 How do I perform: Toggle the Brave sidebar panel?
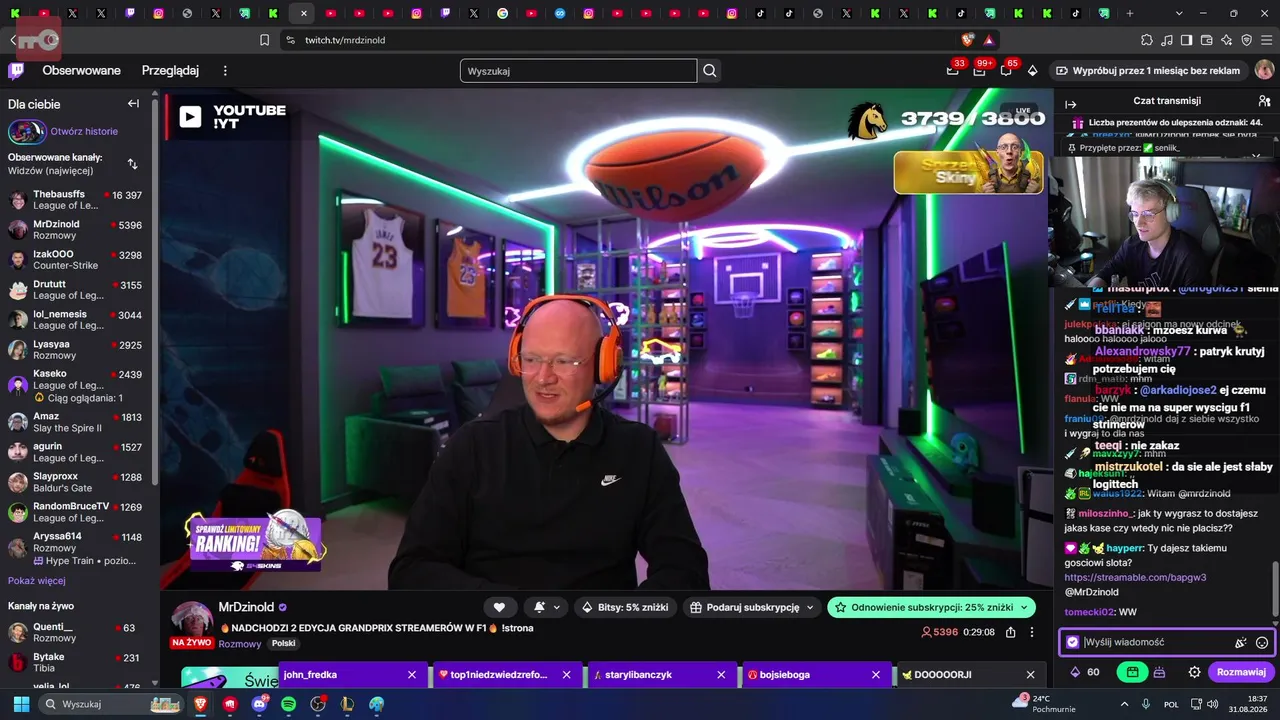tap(1186, 40)
